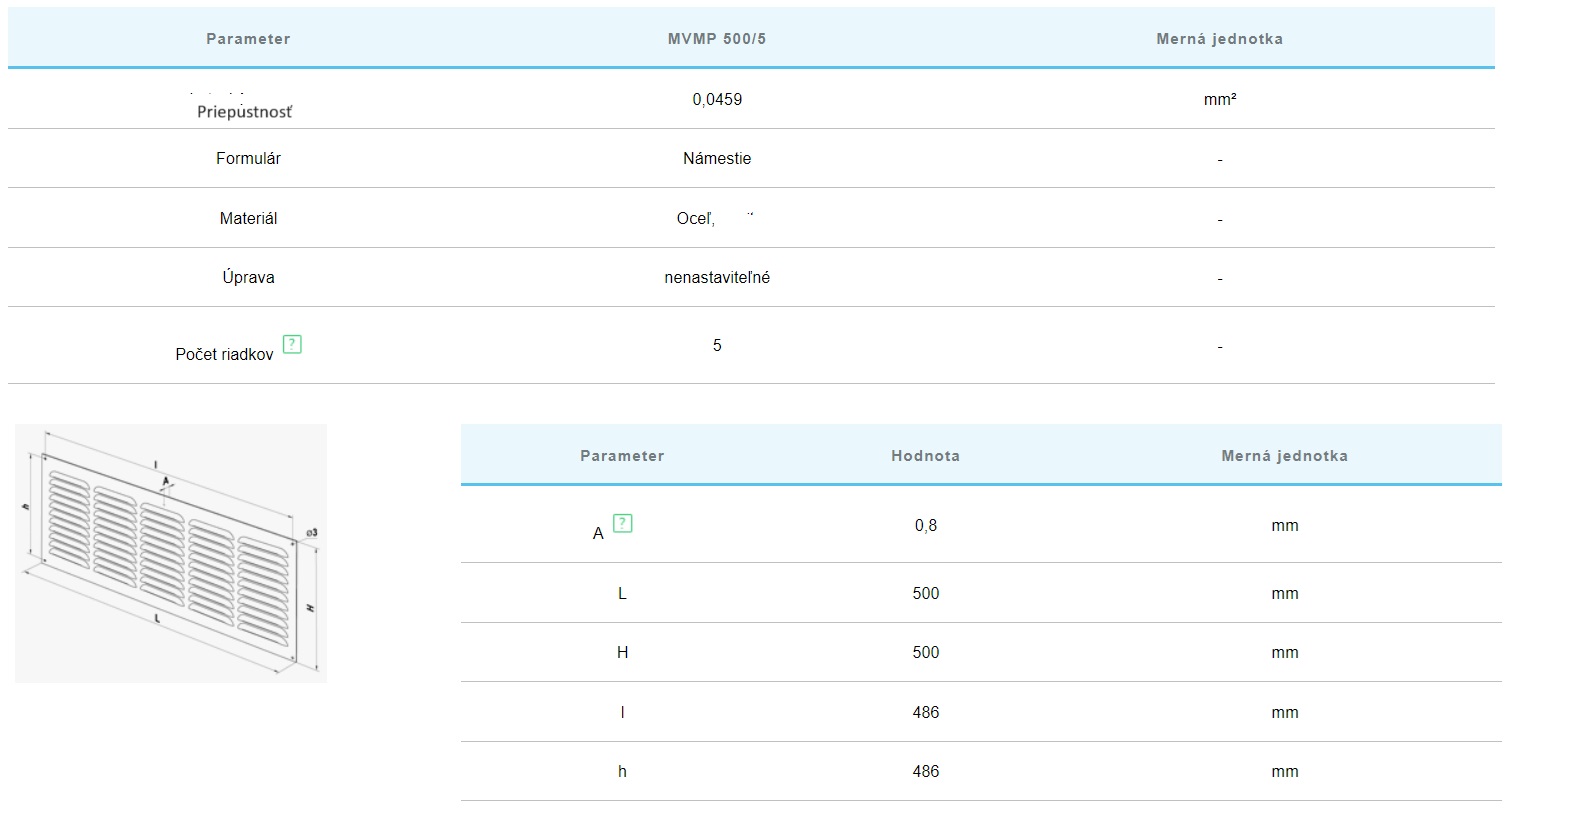Screen dimensions: 1593x822
Task: Click Merná jednotka header in the dimensions table
Action: tap(1284, 456)
